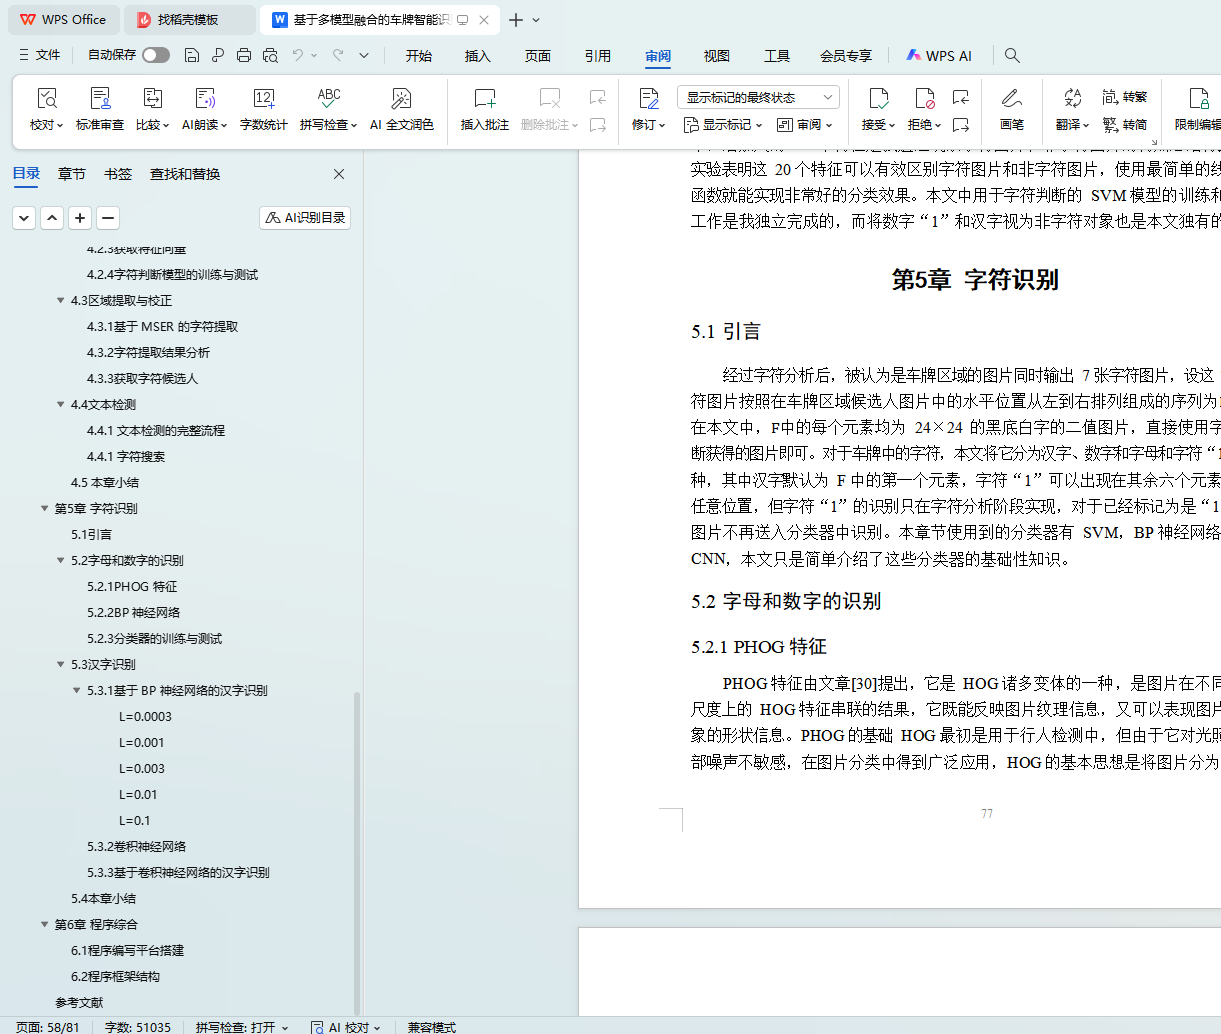Open the 找稻壳模板 tab
This screenshot has height=1034, width=1221.
tap(187, 20)
